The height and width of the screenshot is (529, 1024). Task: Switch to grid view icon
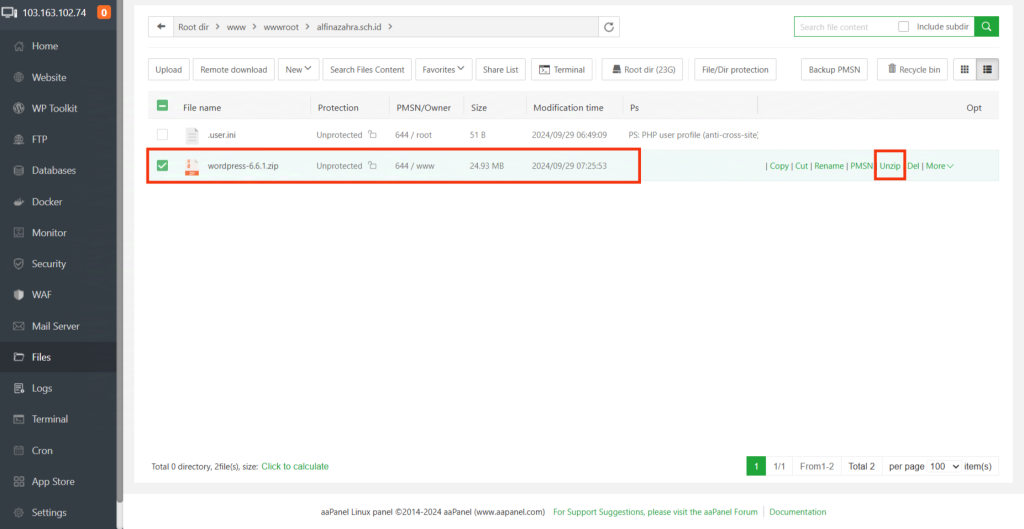(x=964, y=69)
